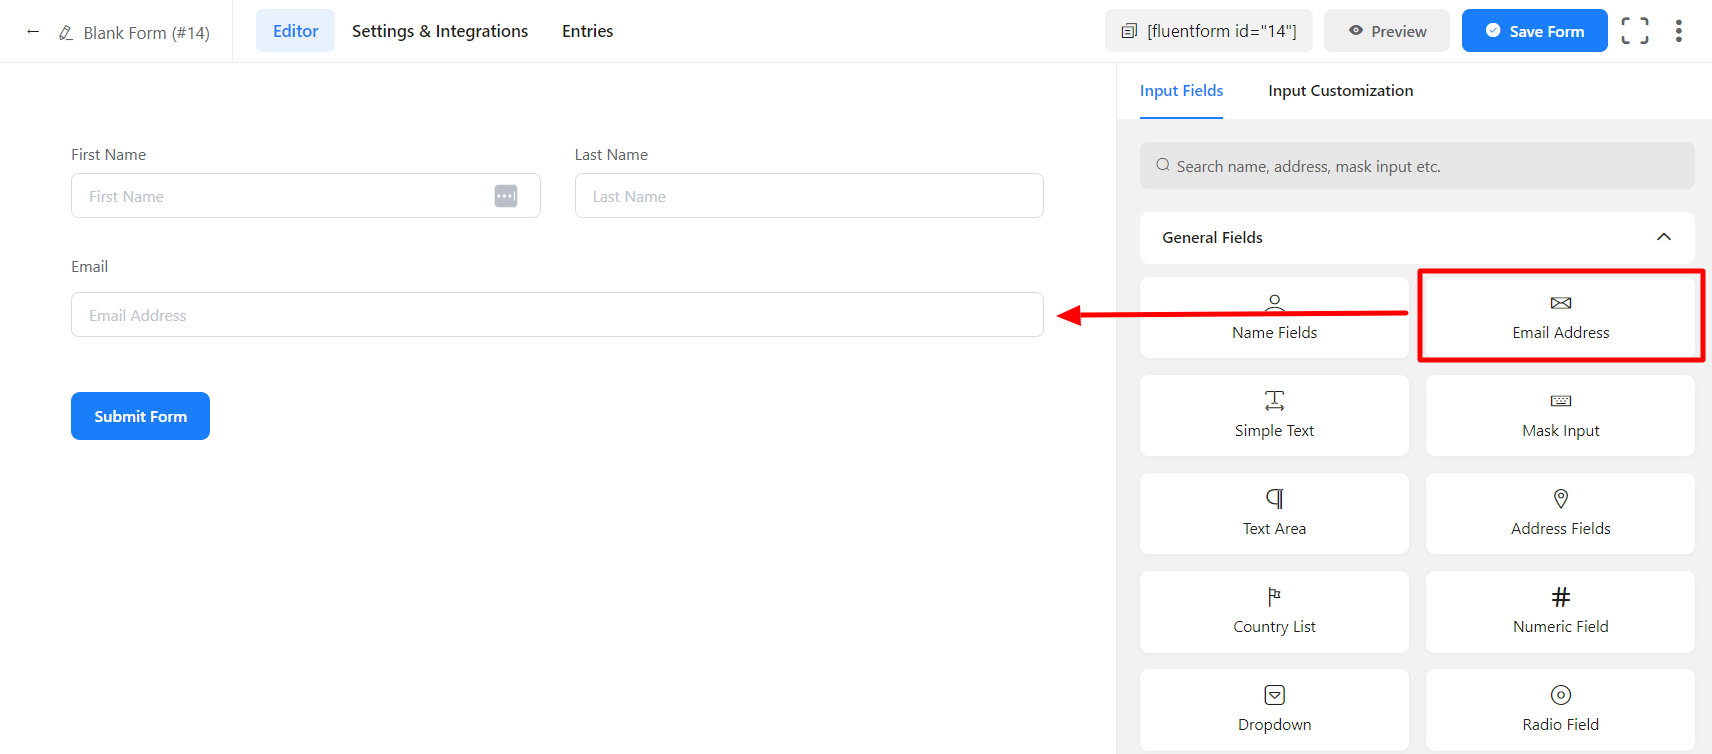This screenshot has width=1712, height=754.
Task: Add the Country List field
Action: [x=1274, y=611]
